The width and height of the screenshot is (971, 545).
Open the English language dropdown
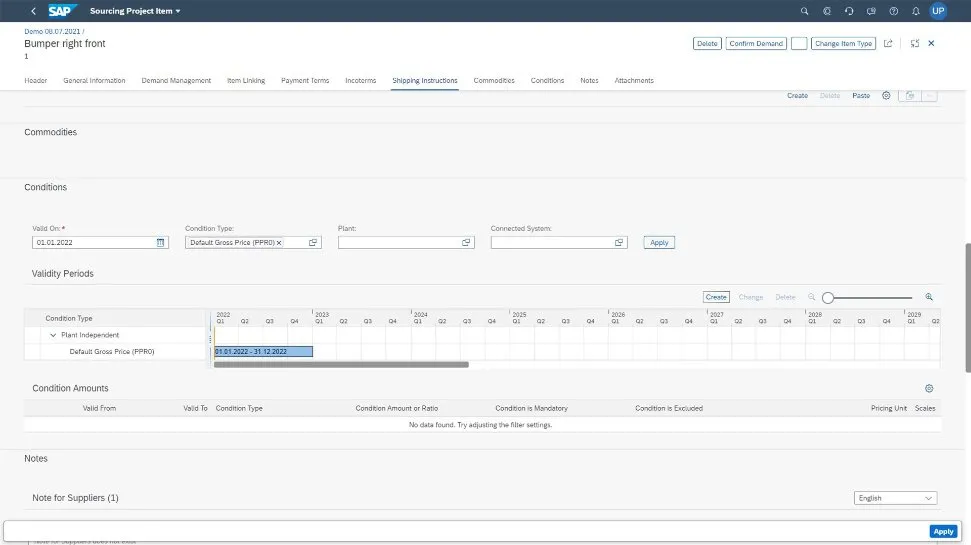(896, 498)
